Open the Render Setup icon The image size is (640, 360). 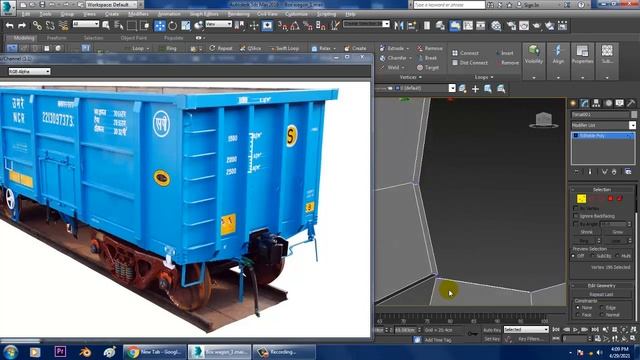pos(511,26)
